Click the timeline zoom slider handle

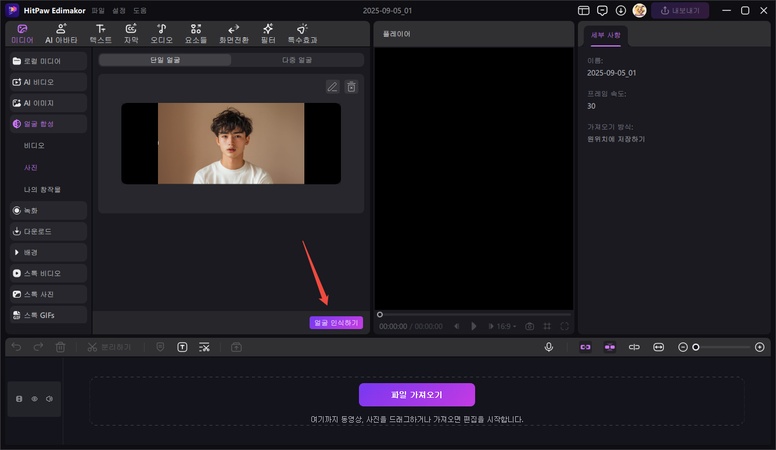[696, 347]
